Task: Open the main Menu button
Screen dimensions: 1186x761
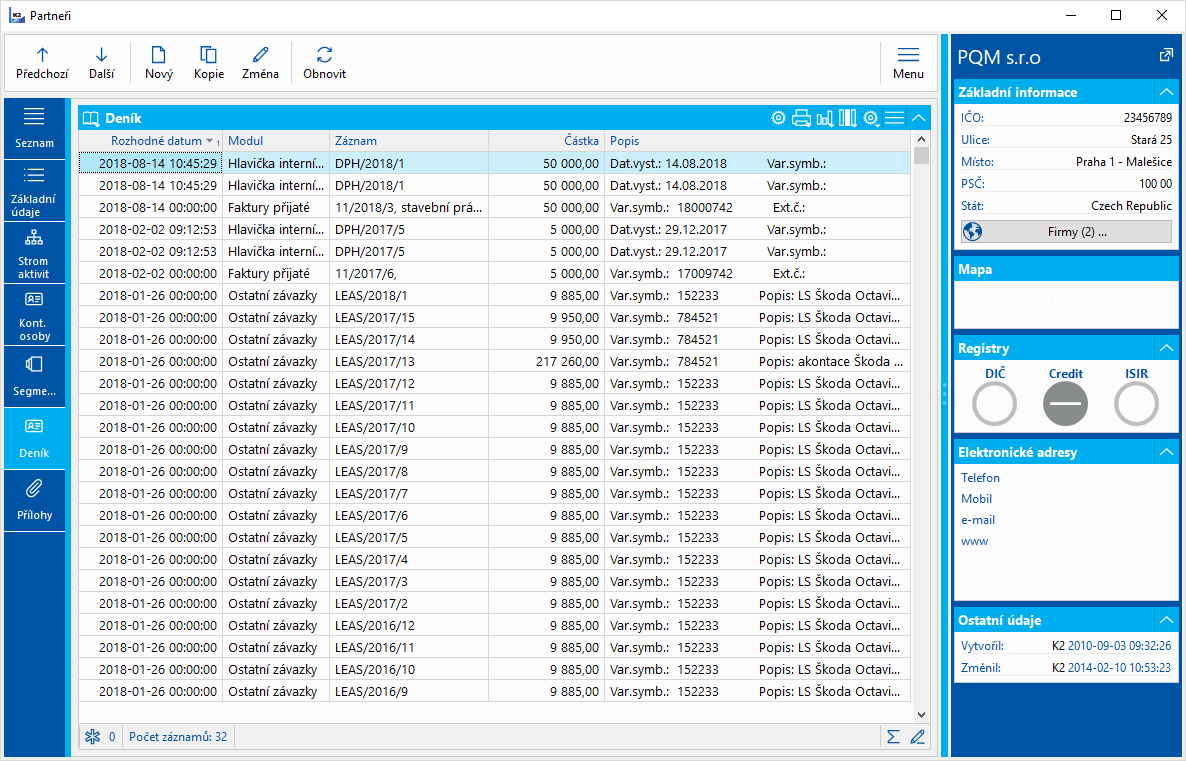Action: (x=908, y=63)
